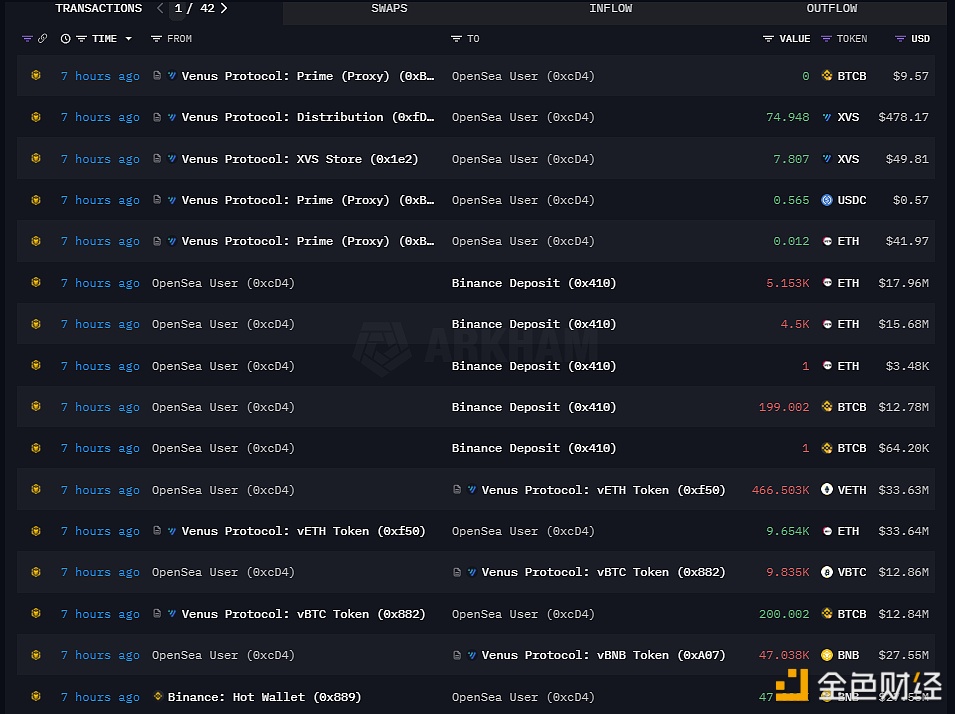Go to previous transactions page arrow

point(160,9)
